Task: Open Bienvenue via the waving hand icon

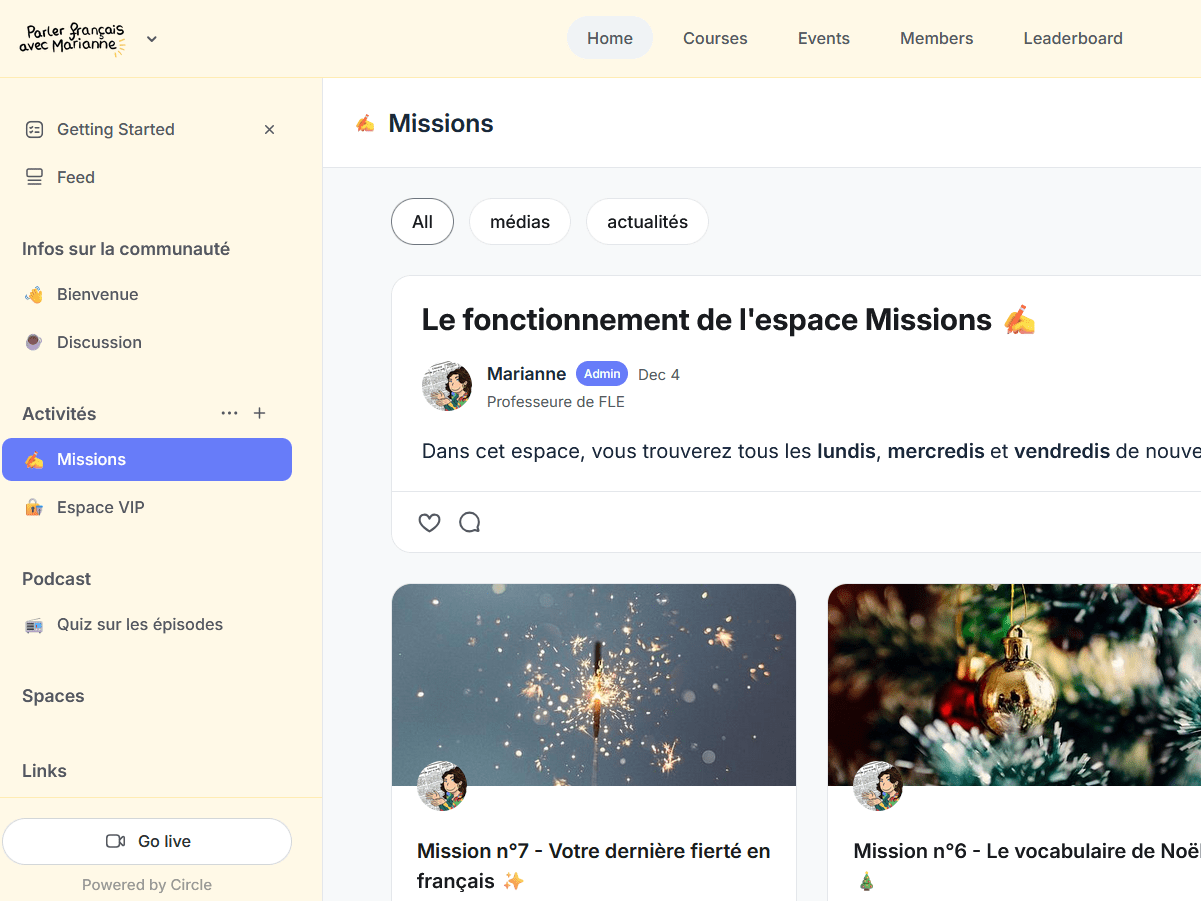Action: (35, 294)
